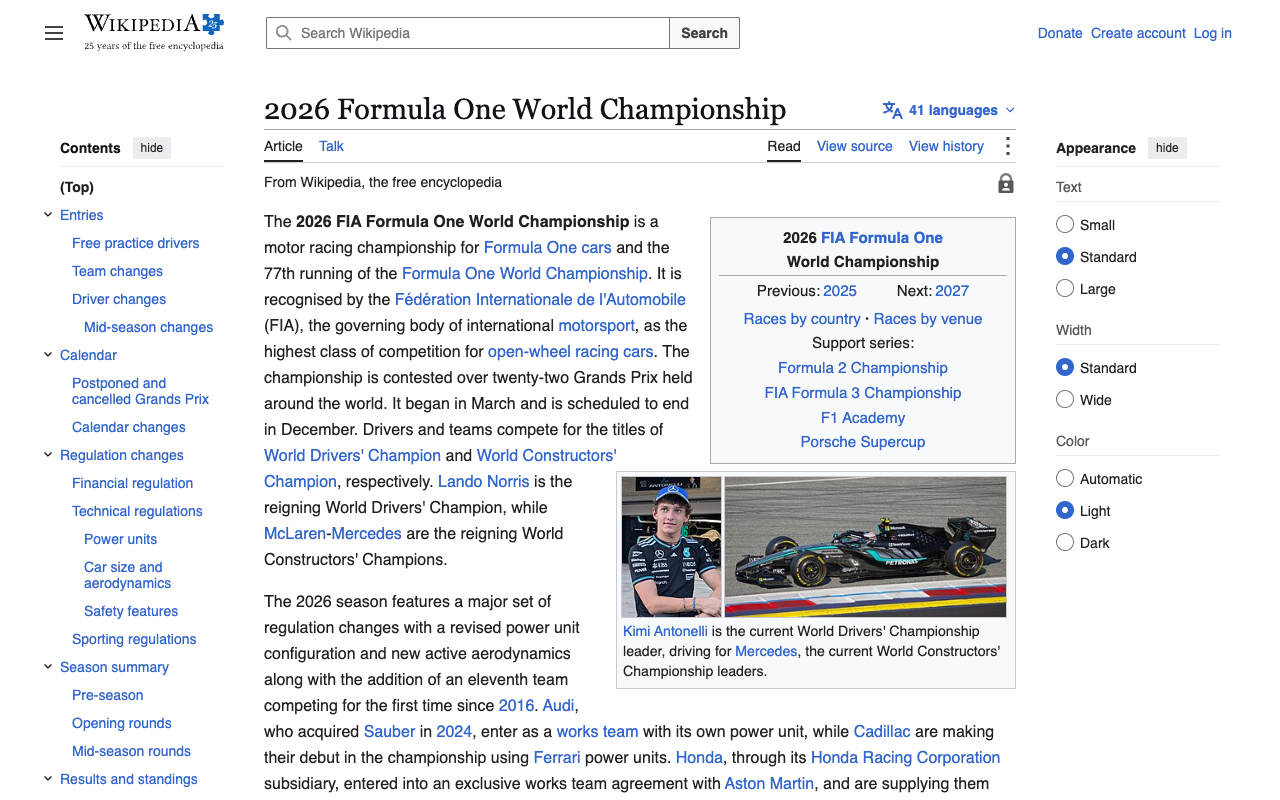
Task: Click the Search button
Action: [704, 33]
